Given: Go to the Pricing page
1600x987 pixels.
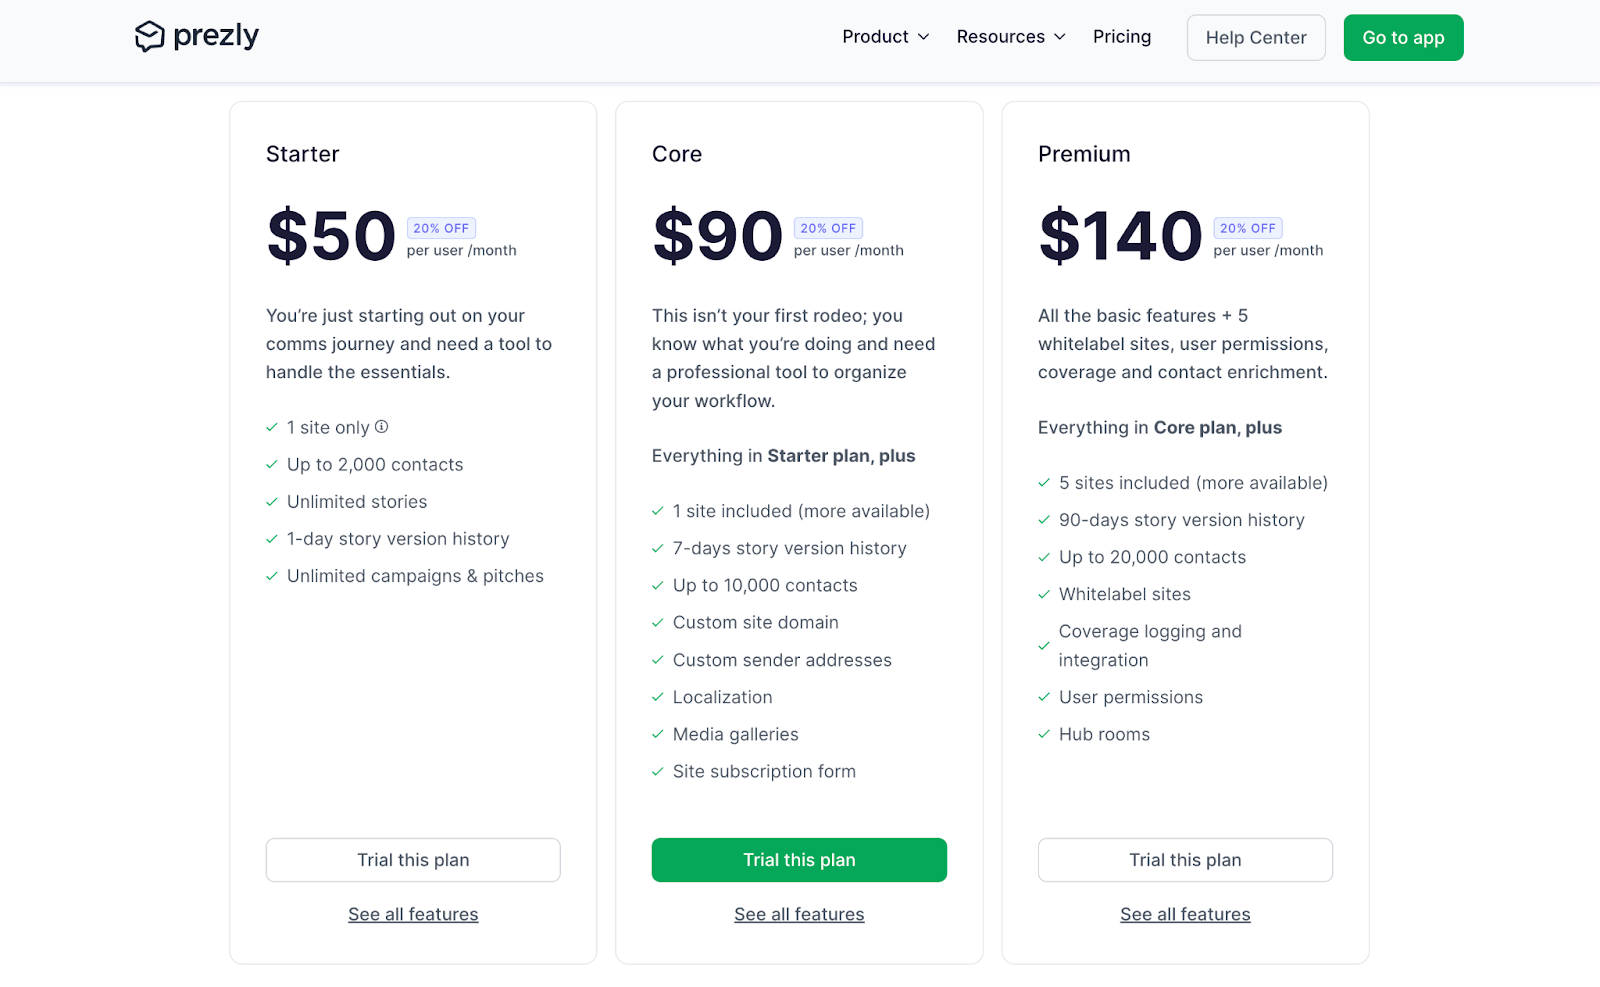Looking at the screenshot, I should pos(1122,37).
